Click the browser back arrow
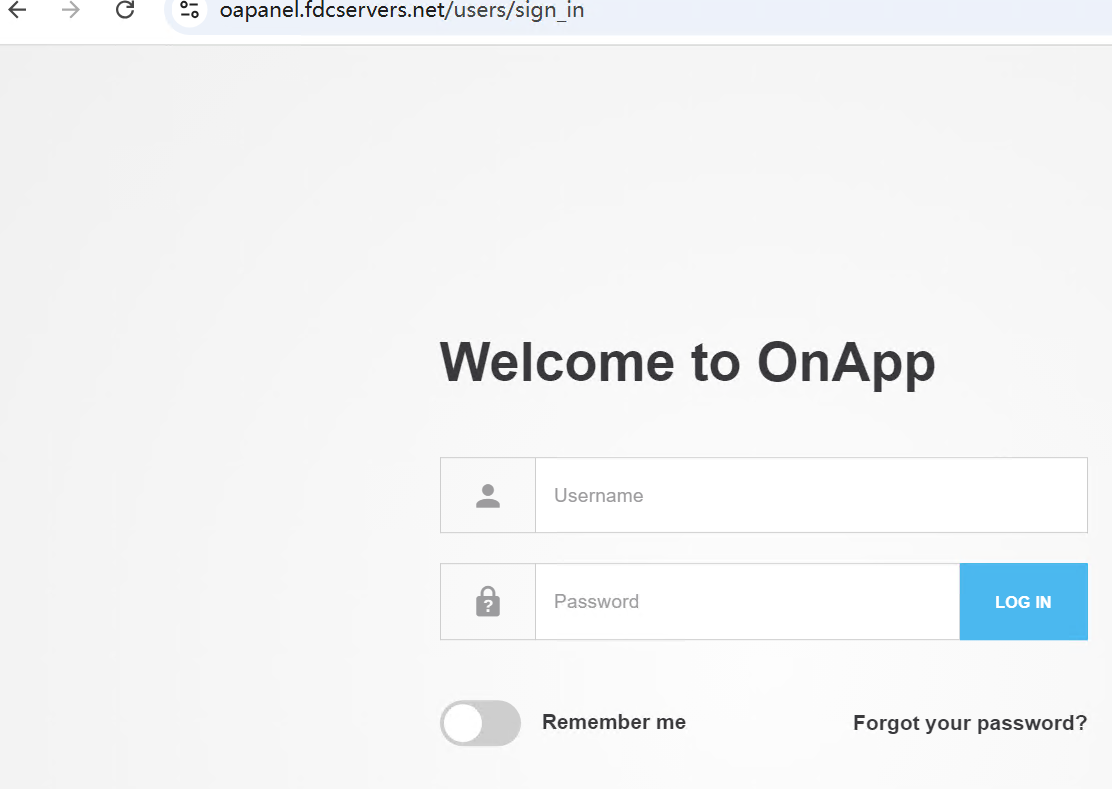Image resolution: width=1112 pixels, height=789 pixels. 17,11
